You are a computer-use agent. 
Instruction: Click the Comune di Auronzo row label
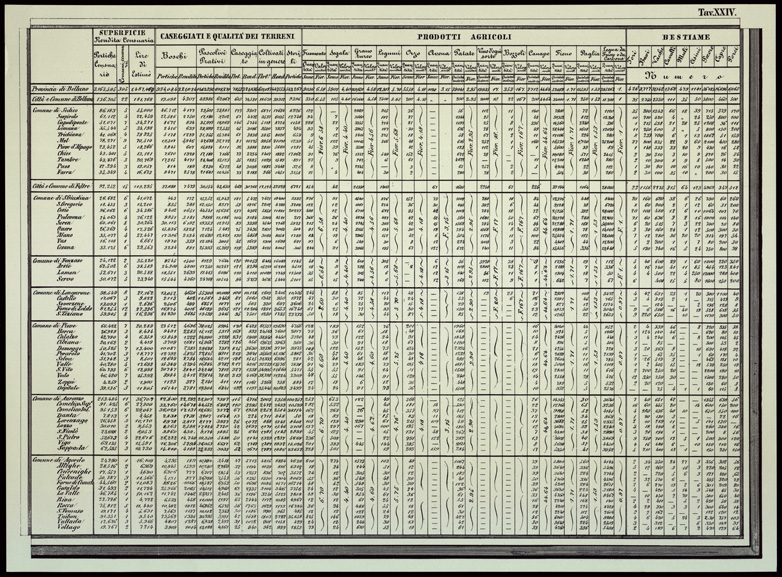(x=59, y=397)
